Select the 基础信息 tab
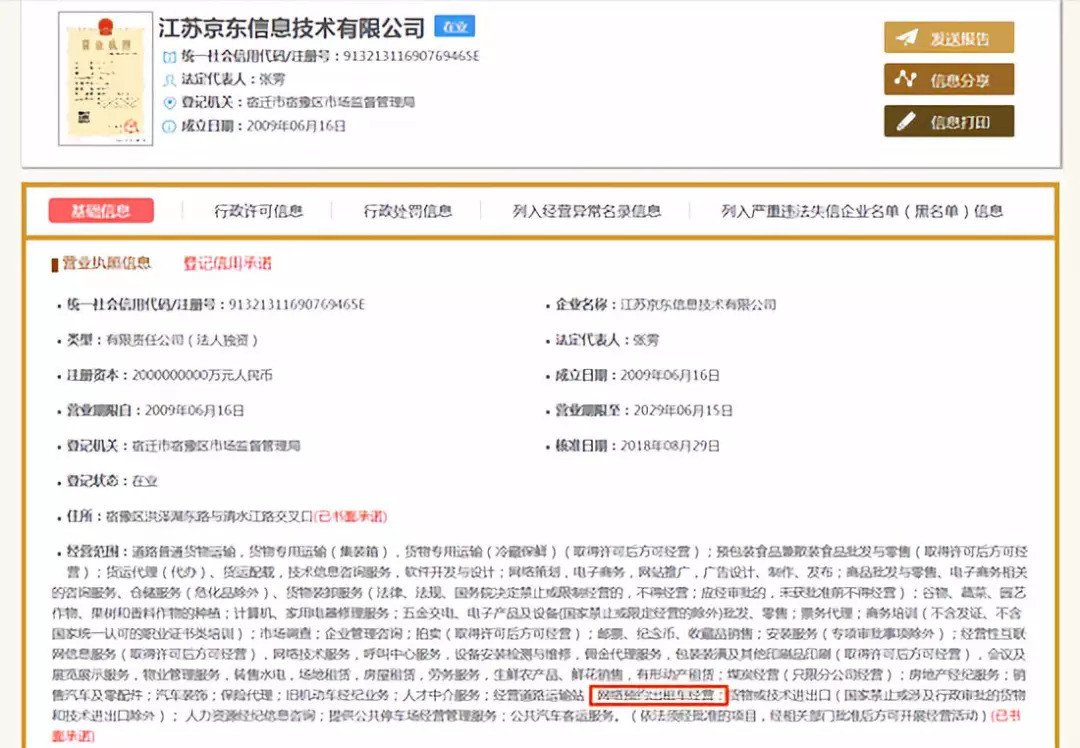Screen dimensions: 1080x748 tap(101, 211)
